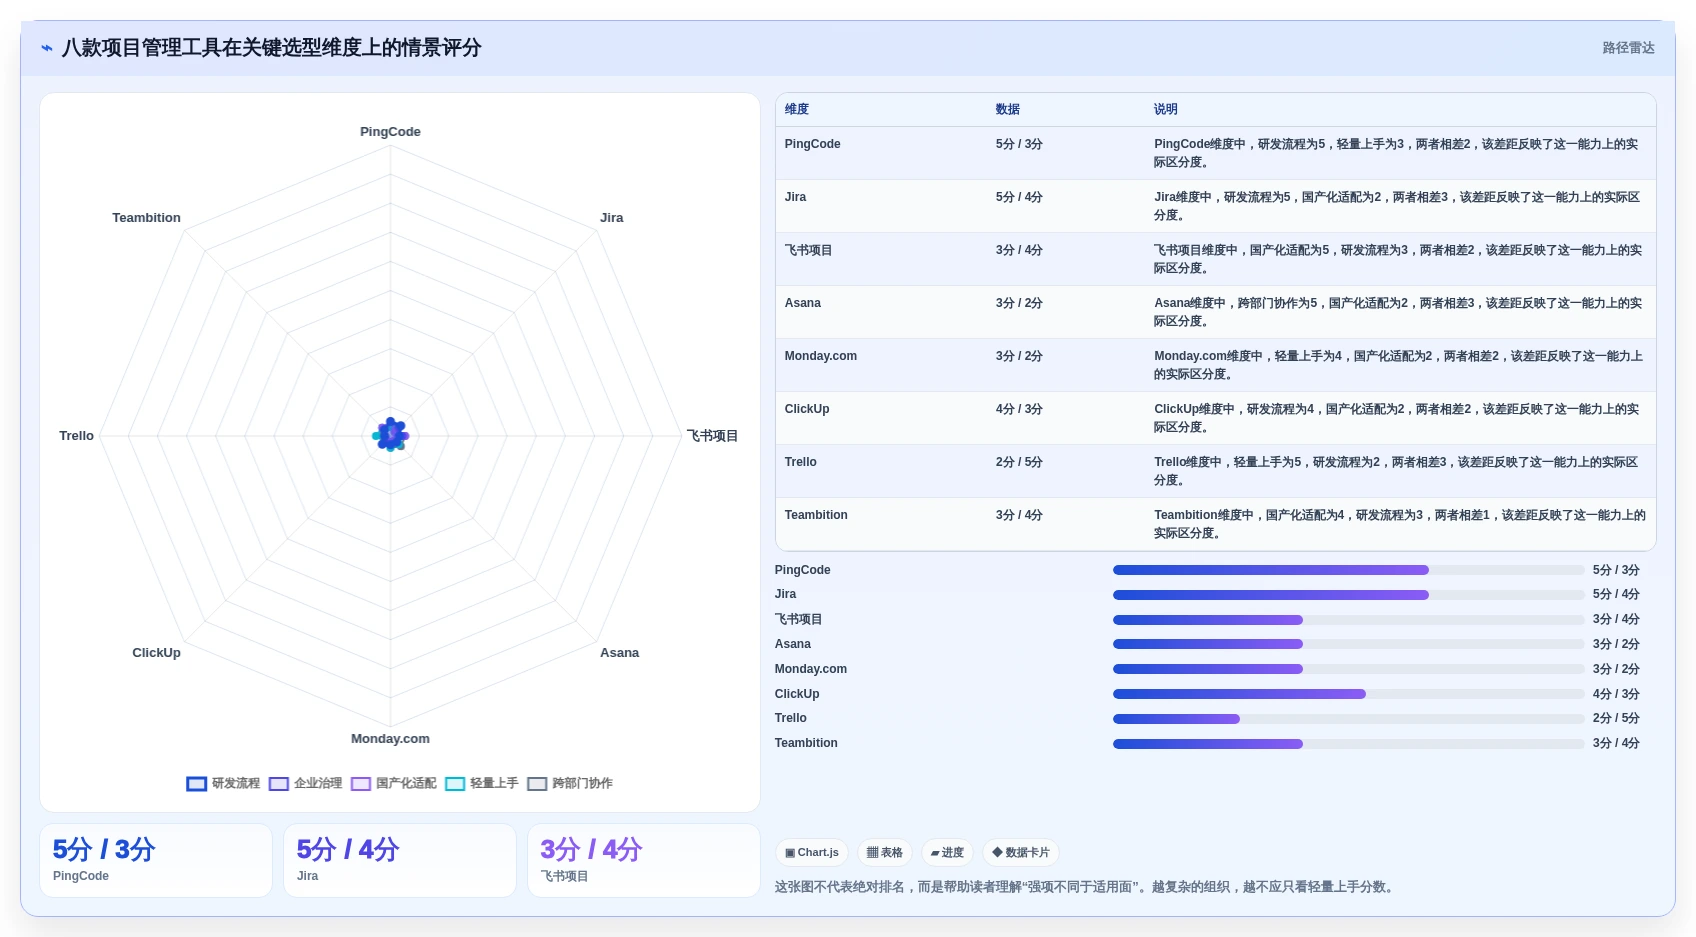This screenshot has width=1696, height=937.
Task: Click the 数据 column header
Action: tap(1007, 109)
